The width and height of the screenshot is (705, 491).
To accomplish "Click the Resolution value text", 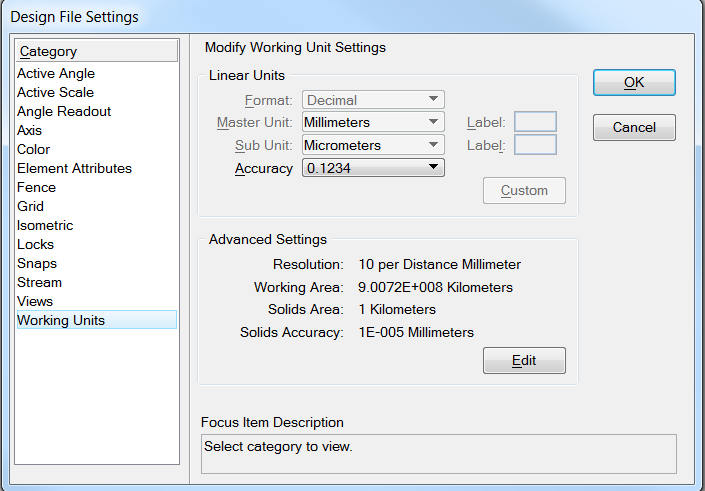I will [439, 264].
